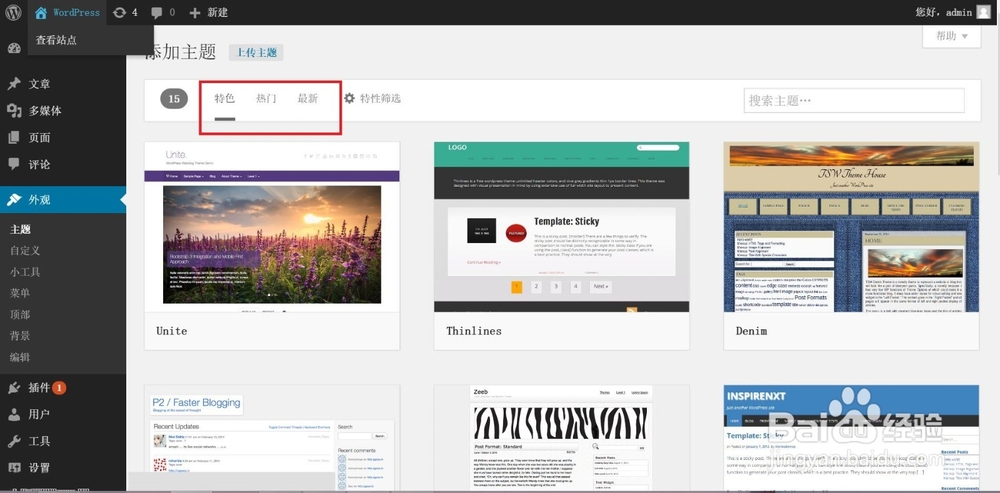The height and width of the screenshot is (493, 1000).
Task: Click the media icon for 多媒体
Action: coord(14,111)
